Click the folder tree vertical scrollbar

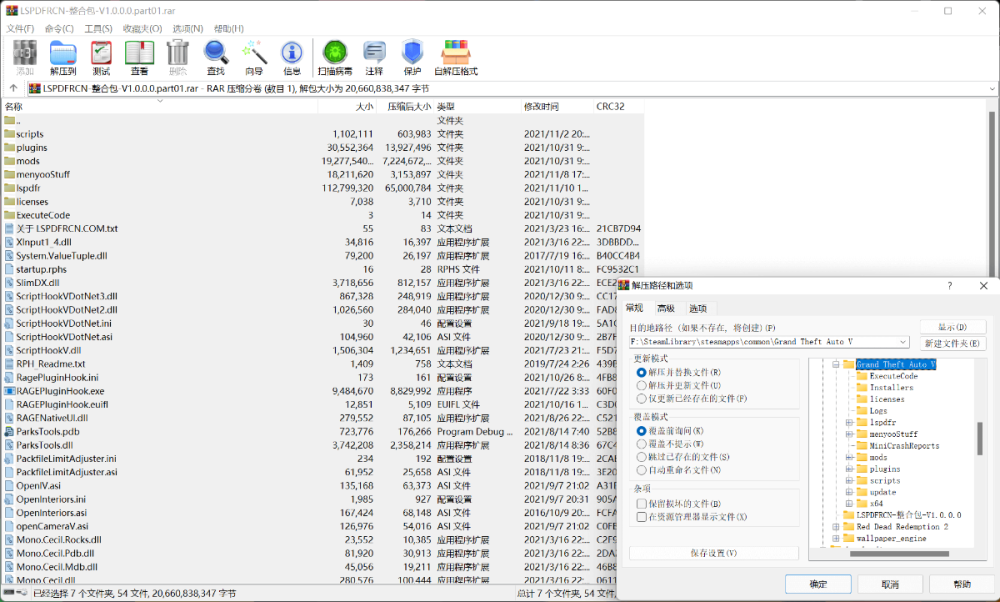[x=980, y=437]
